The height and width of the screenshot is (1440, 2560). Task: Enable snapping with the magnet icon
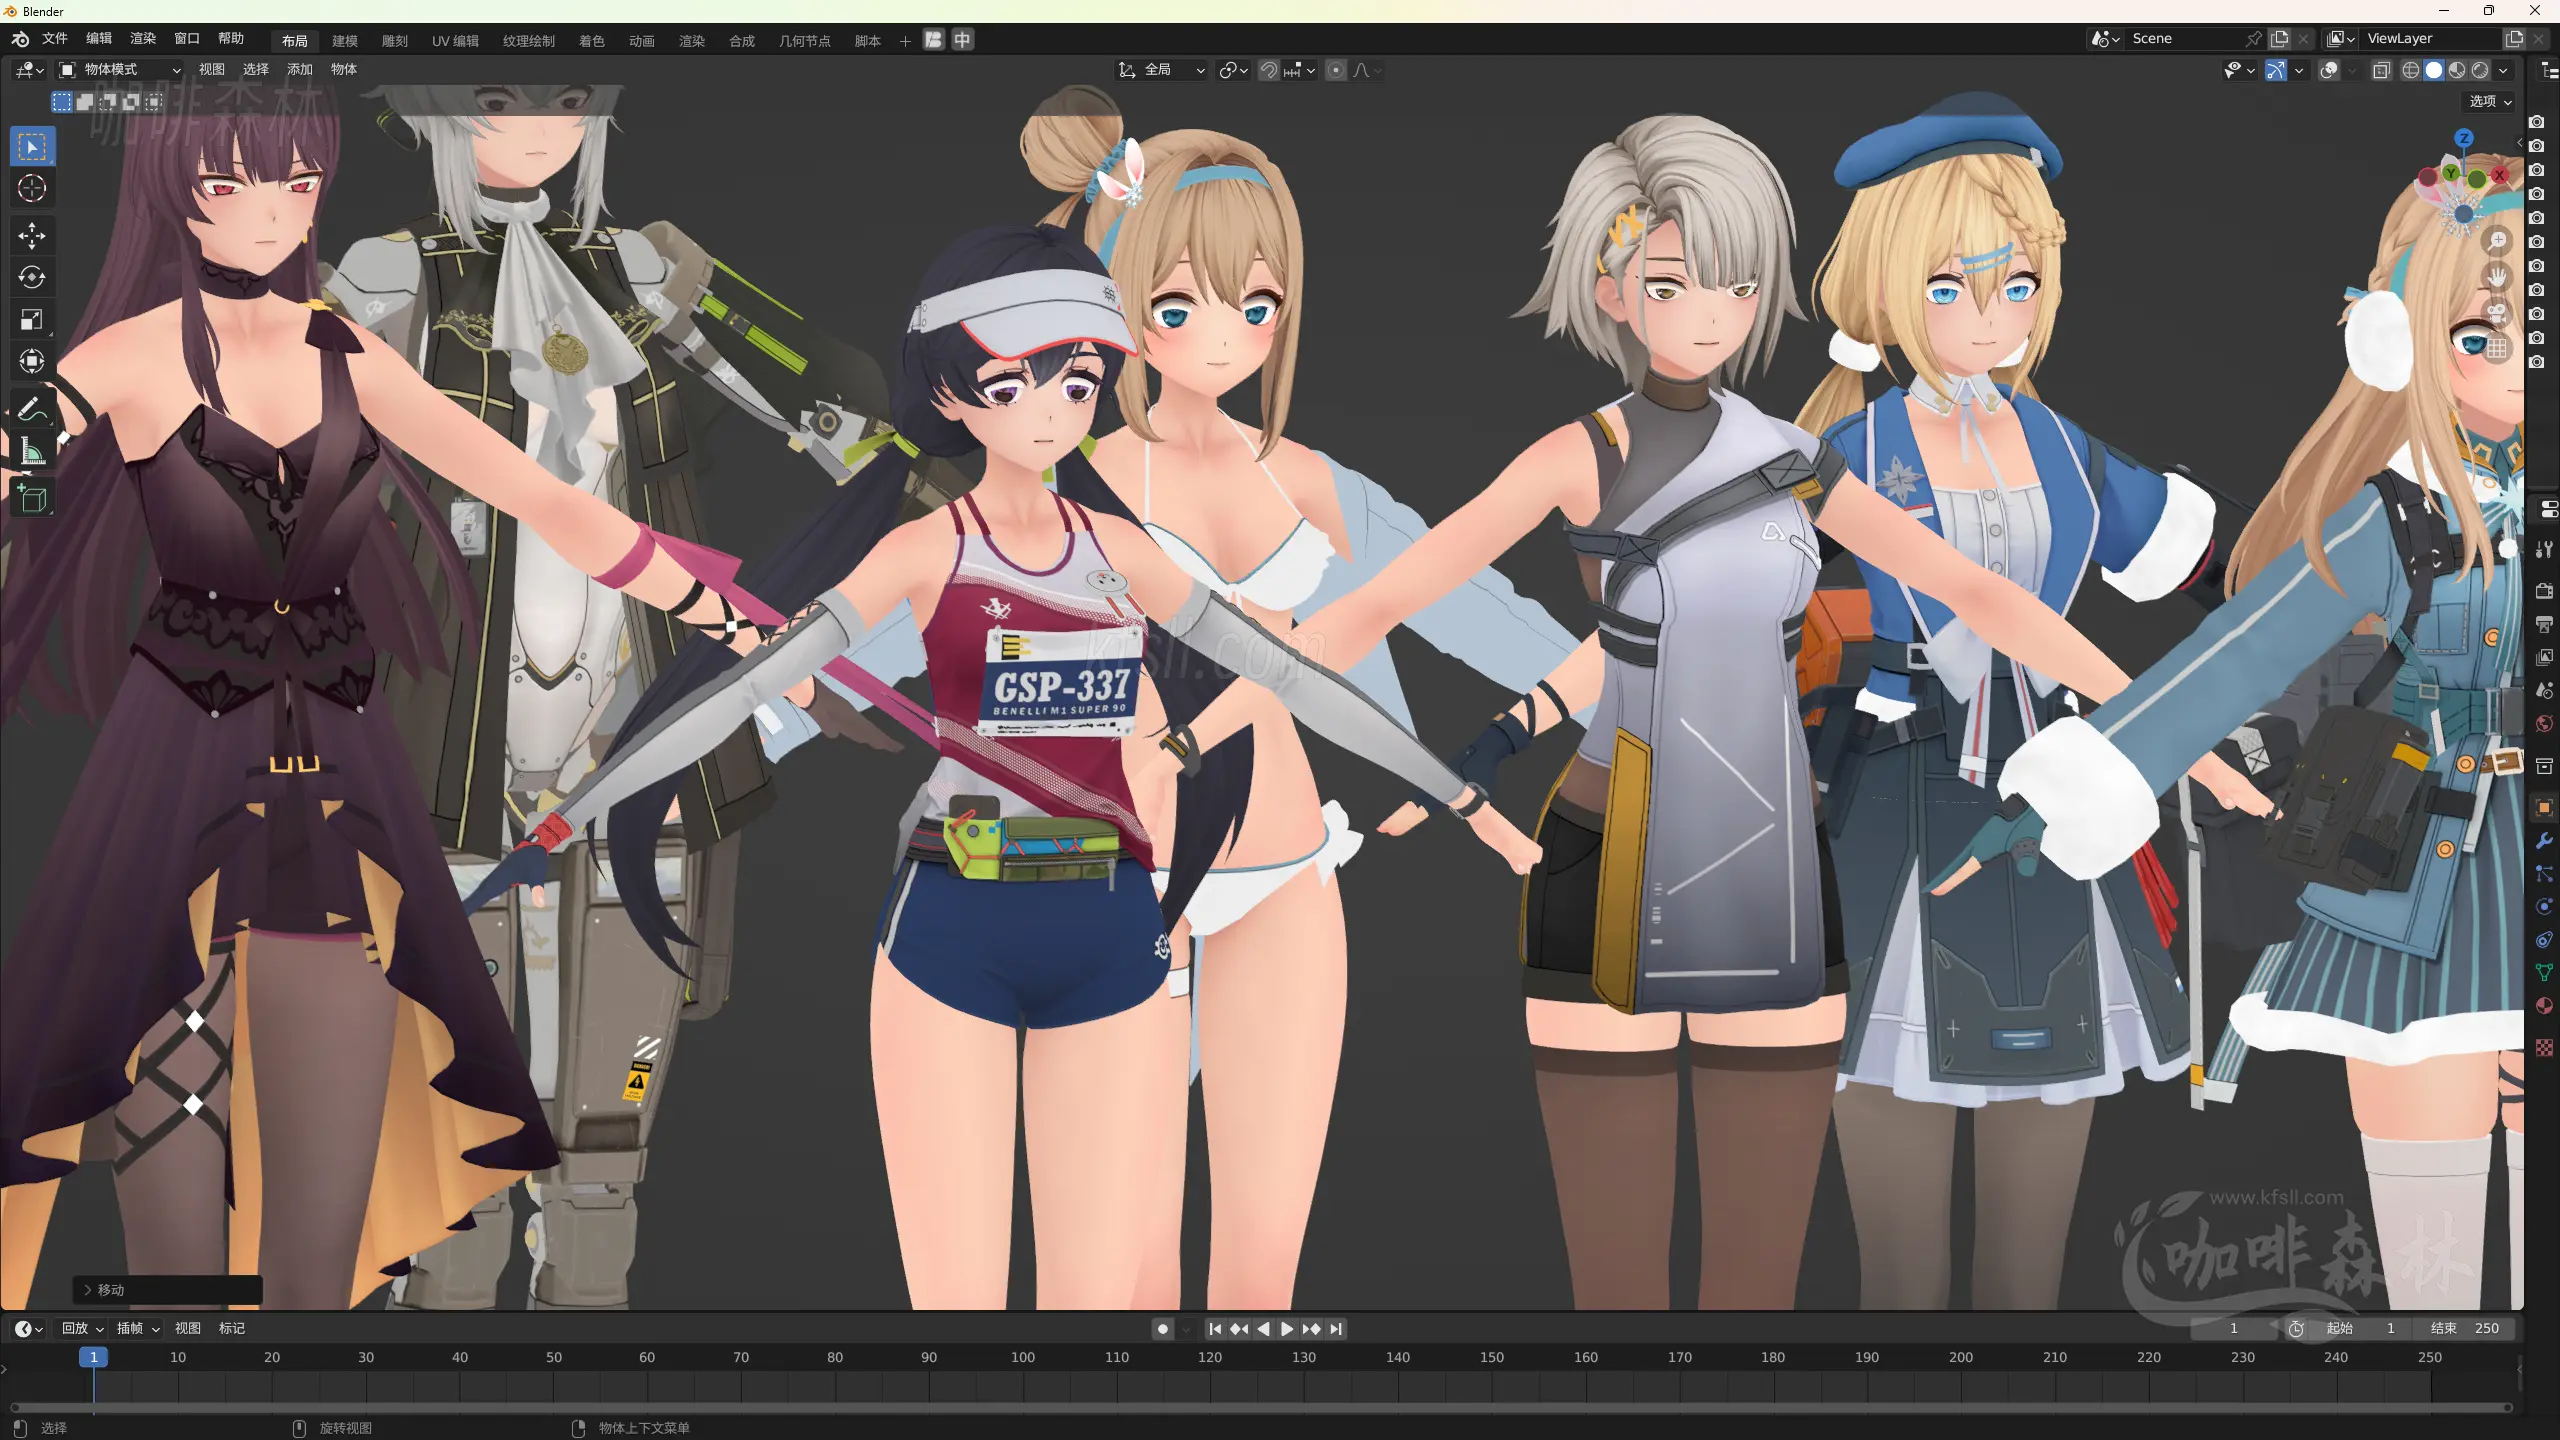pyautogui.click(x=1268, y=70)
